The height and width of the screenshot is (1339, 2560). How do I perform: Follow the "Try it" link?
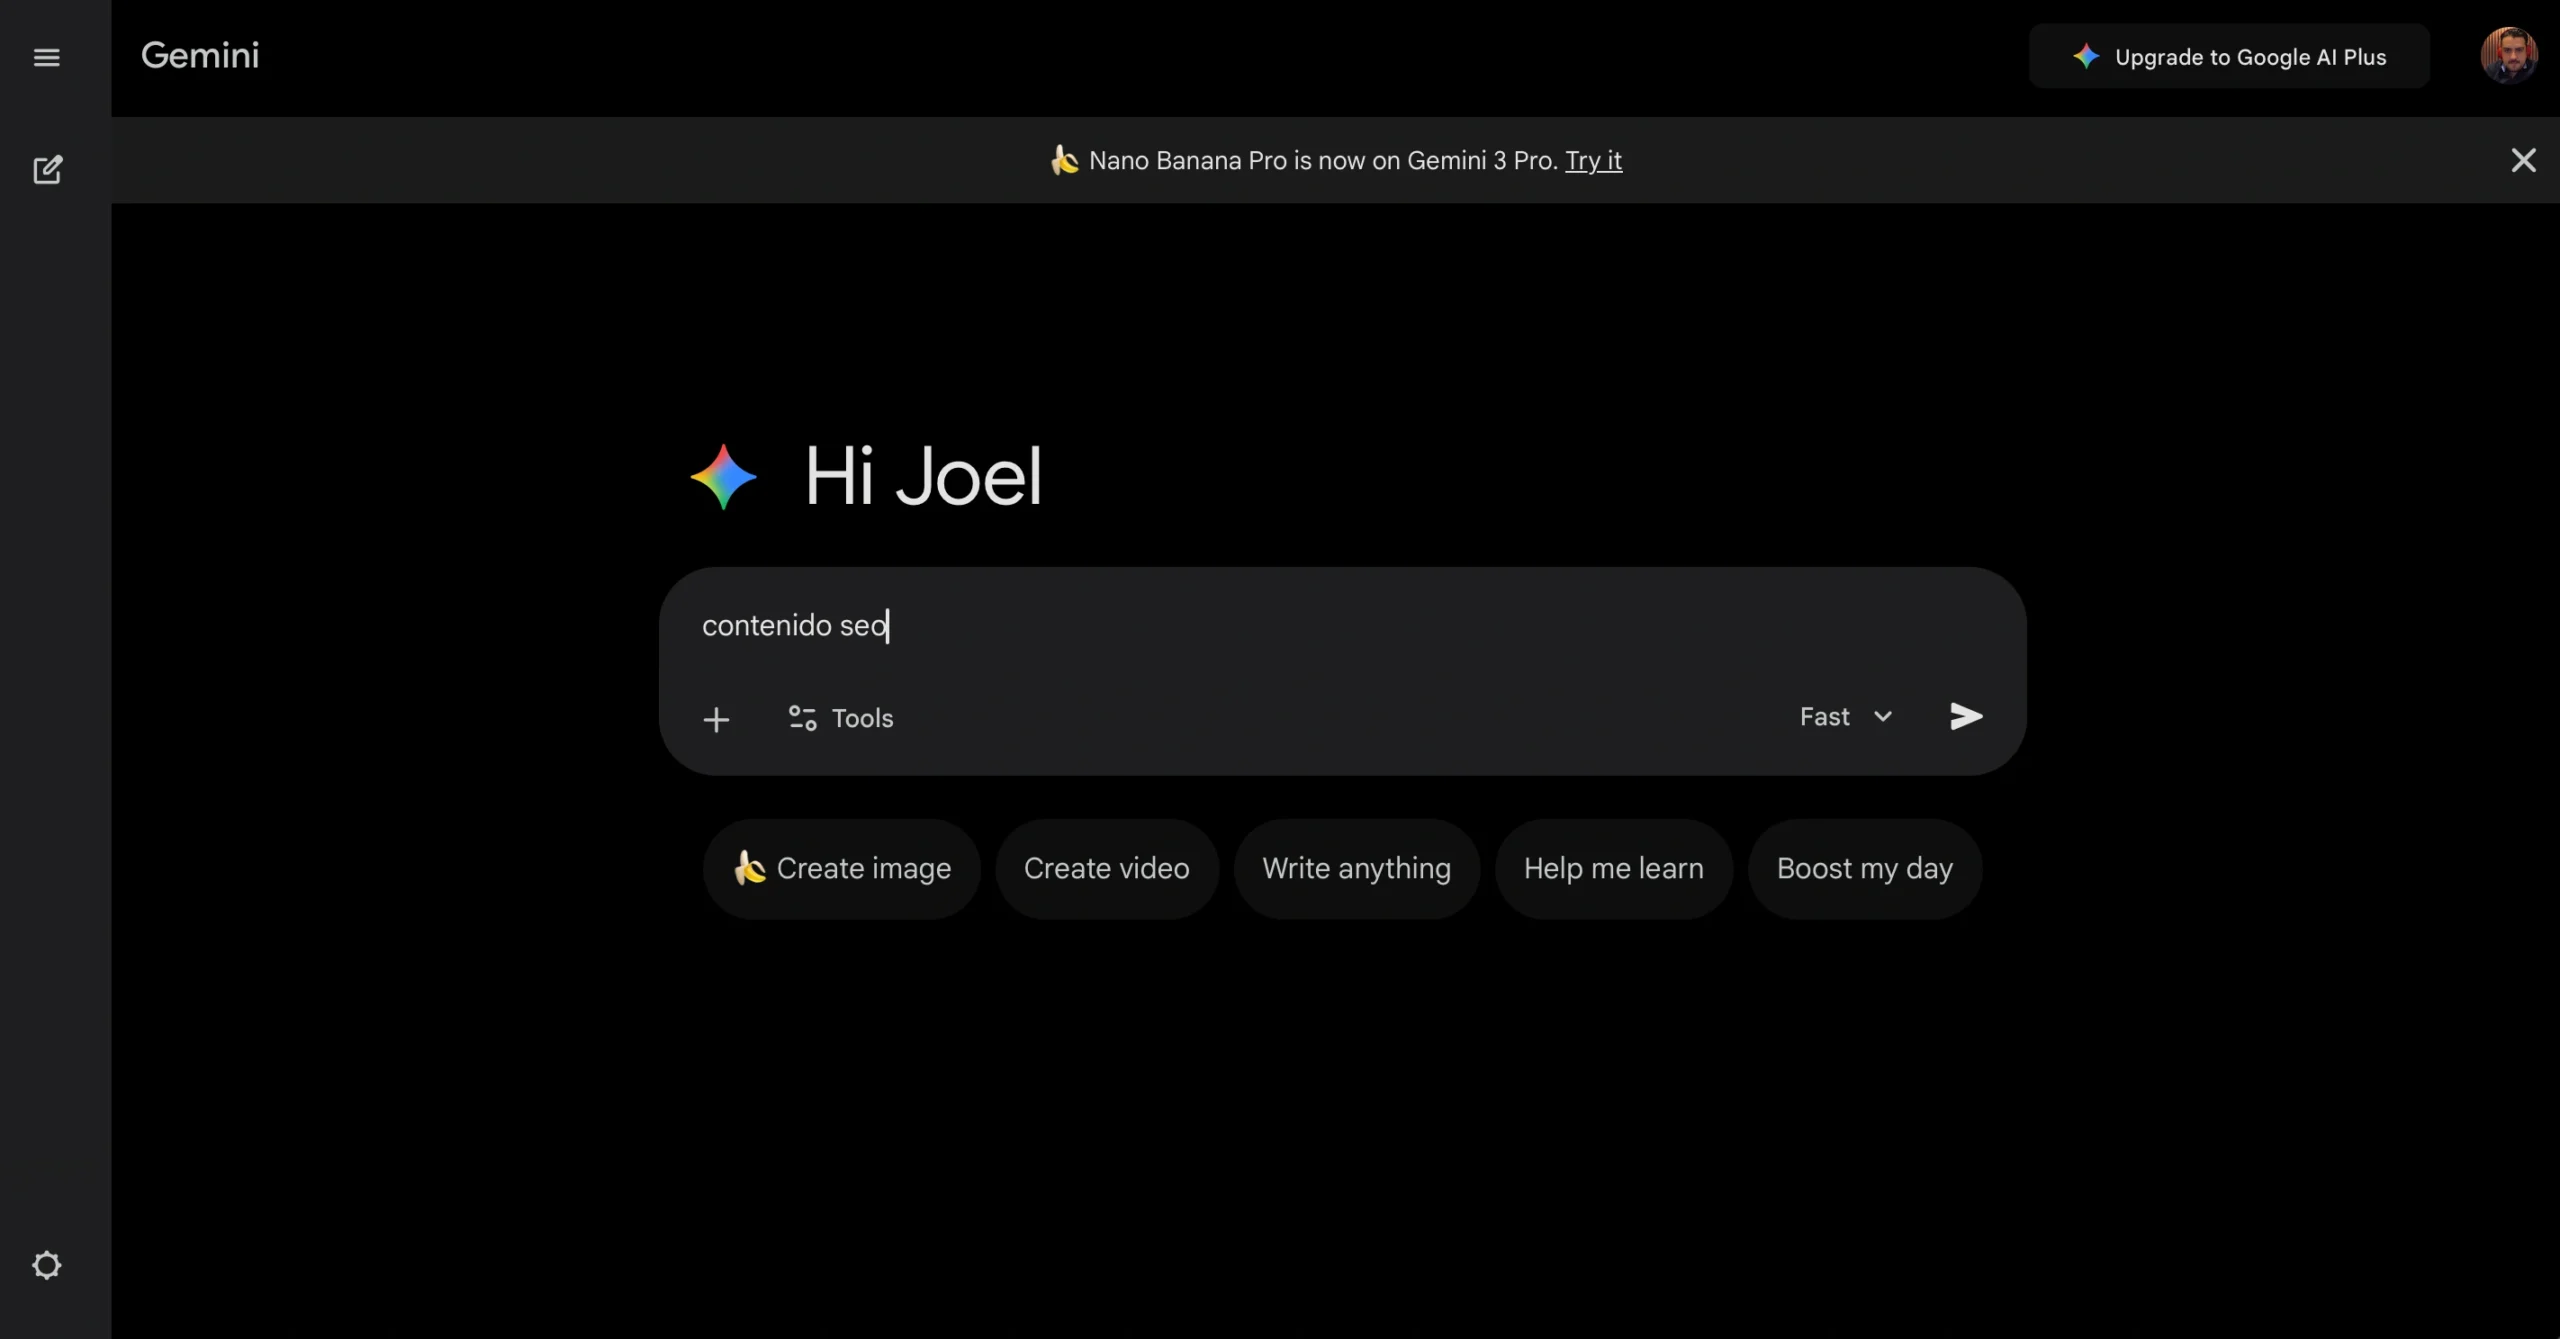(x=1593, y=160)
